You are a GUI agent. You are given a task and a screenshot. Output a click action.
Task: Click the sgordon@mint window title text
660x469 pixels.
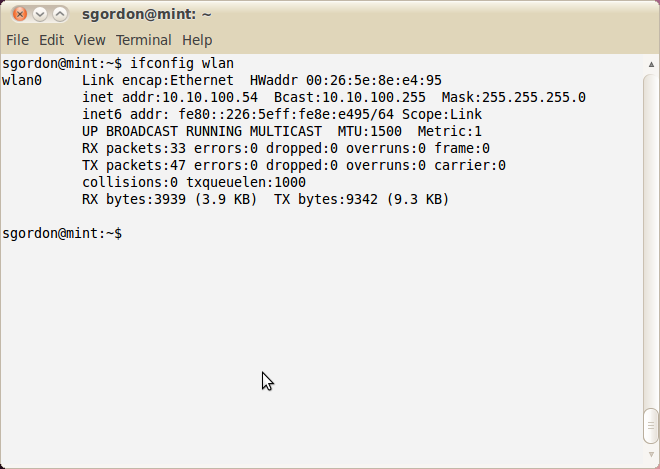(x=146, y=14)
